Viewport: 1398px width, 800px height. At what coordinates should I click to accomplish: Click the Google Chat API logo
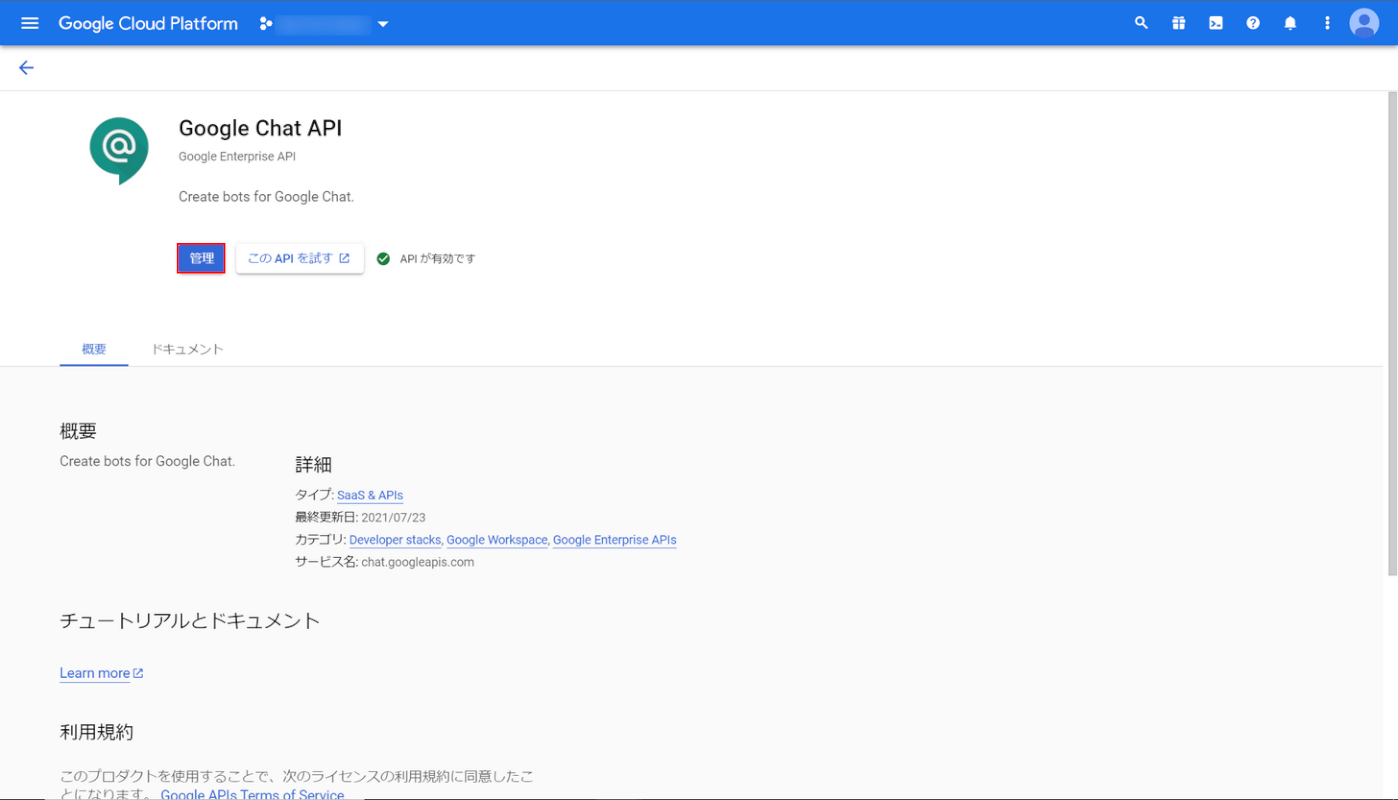point(119,151)
